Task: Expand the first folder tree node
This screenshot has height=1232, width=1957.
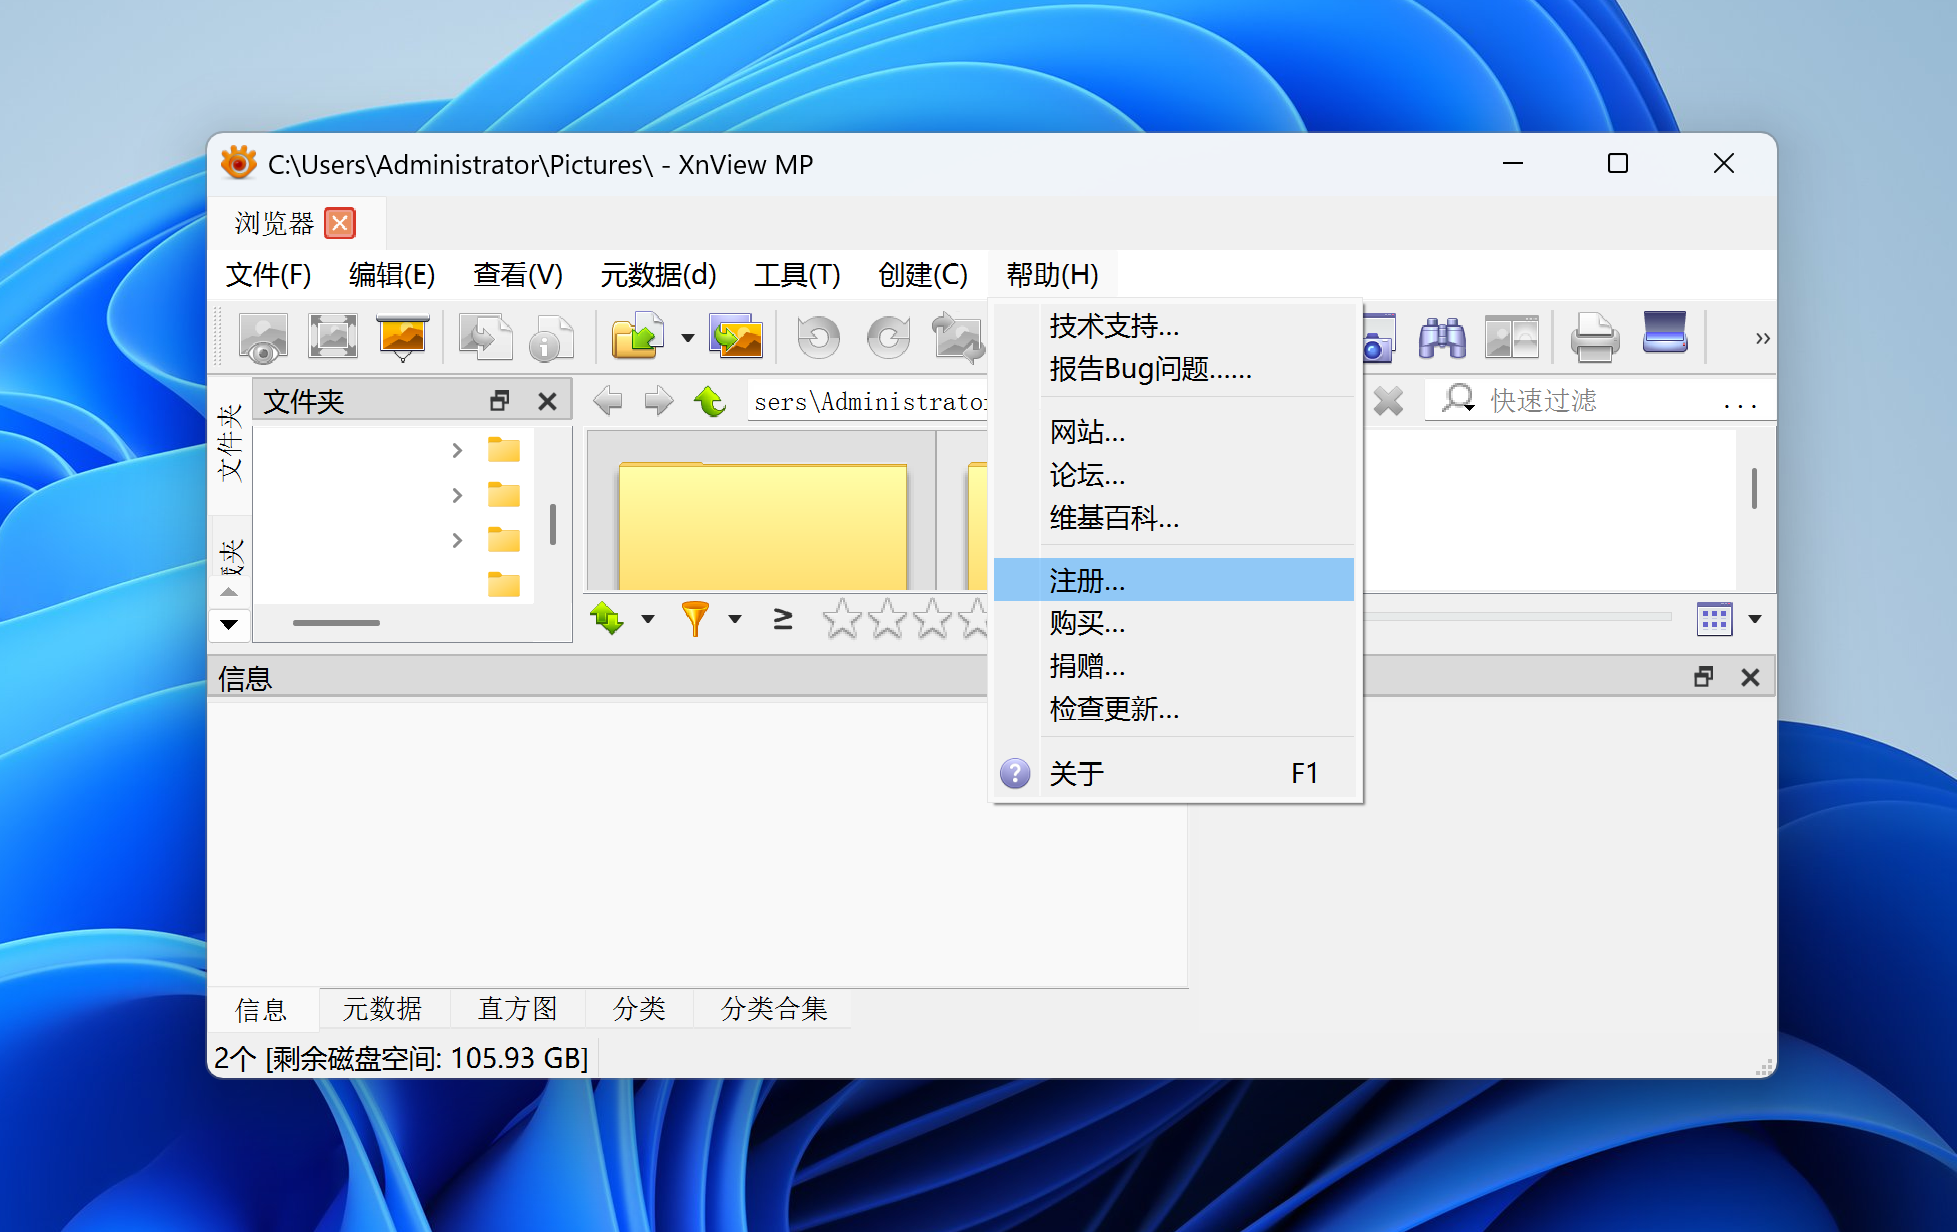Action: click(457, 450)
